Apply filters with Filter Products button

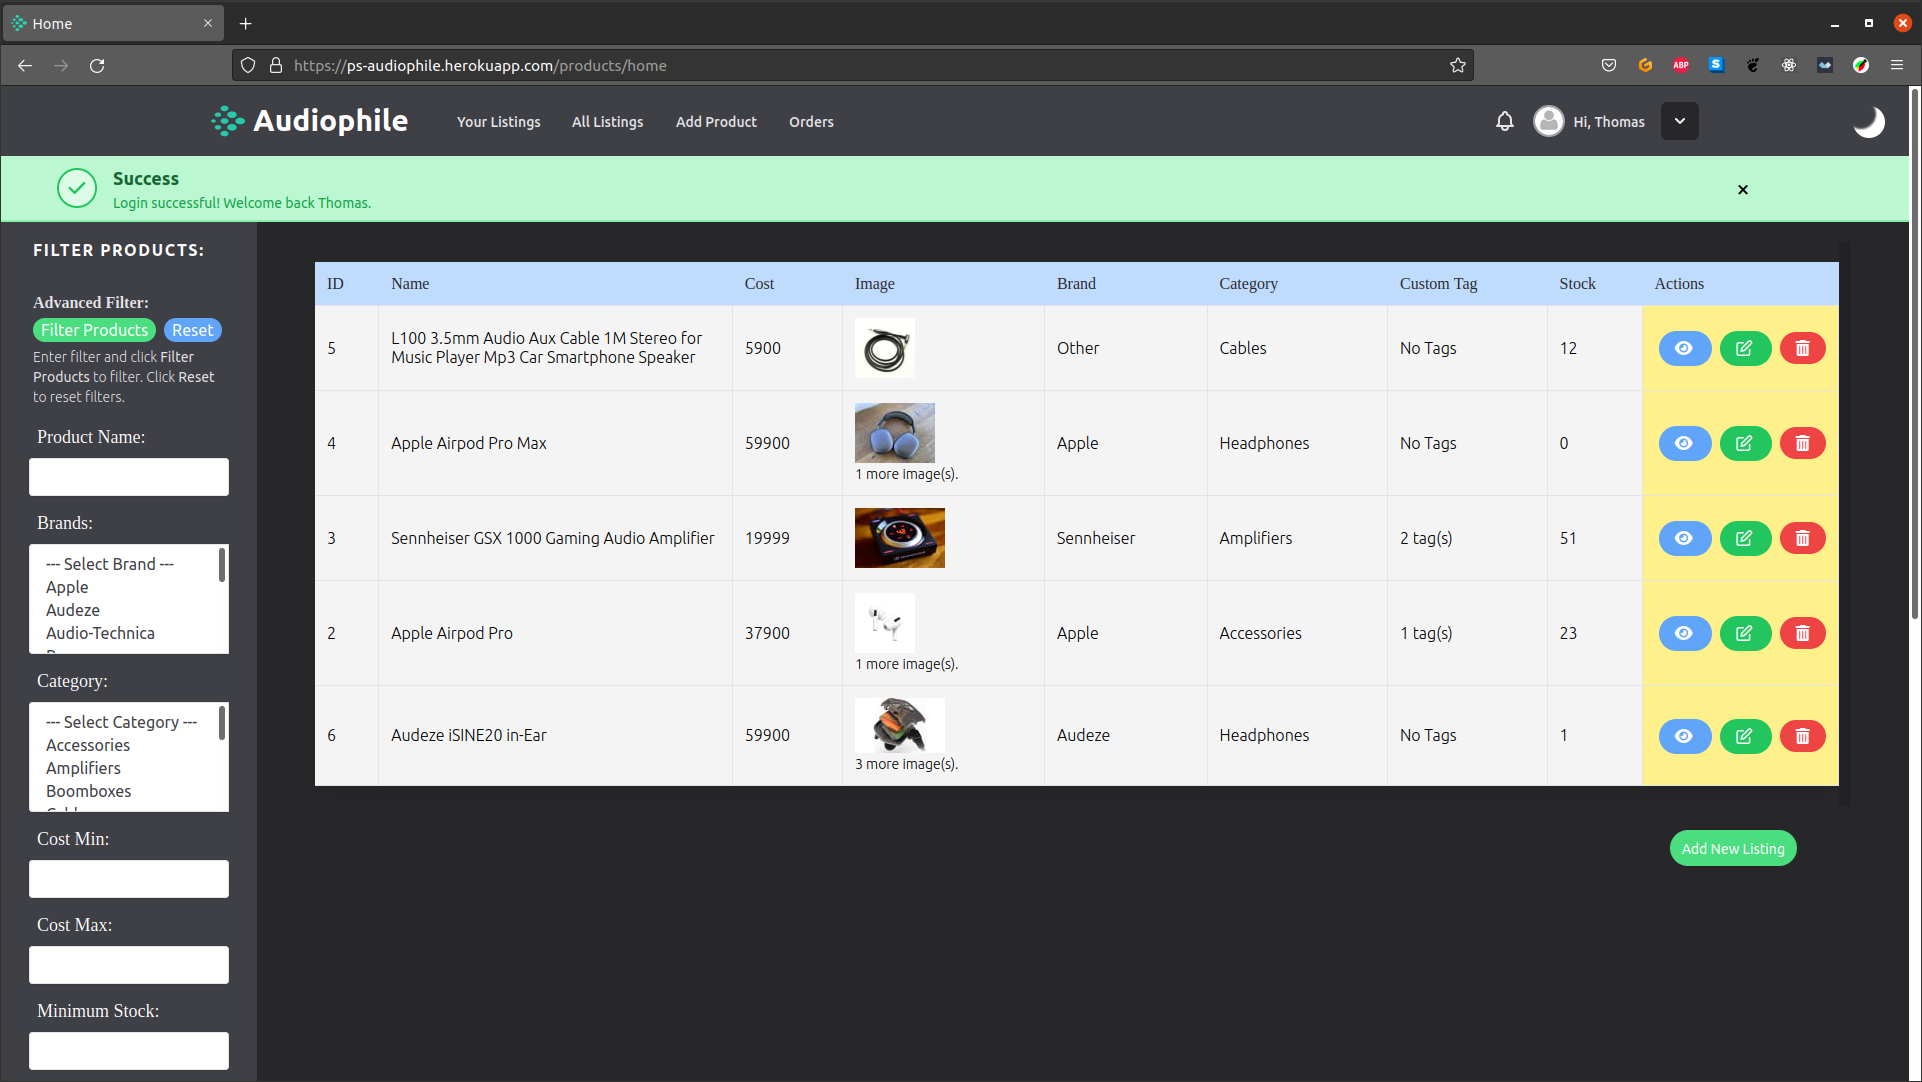(x=95, y=330)
